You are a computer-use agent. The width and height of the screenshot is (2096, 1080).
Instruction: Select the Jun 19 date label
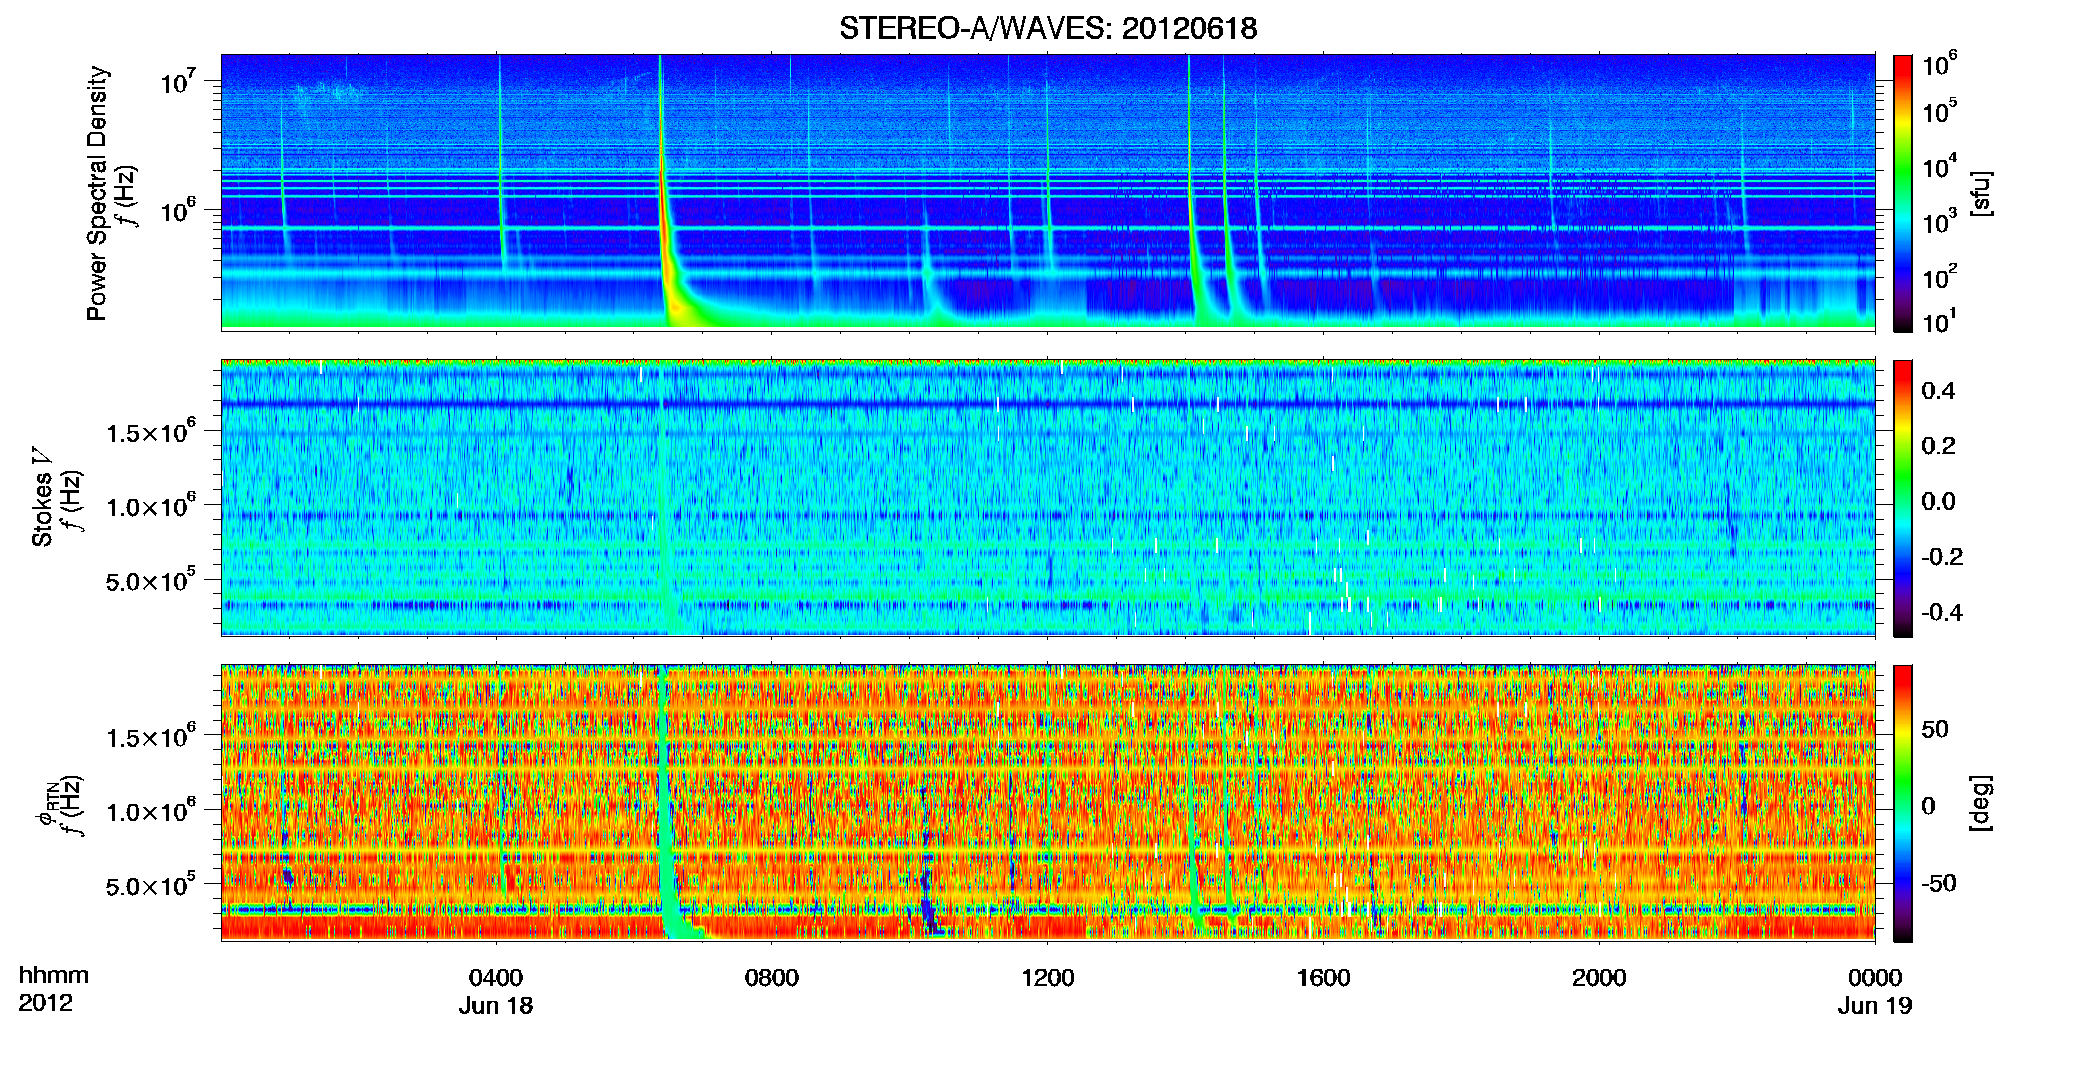point(1875,1006)
